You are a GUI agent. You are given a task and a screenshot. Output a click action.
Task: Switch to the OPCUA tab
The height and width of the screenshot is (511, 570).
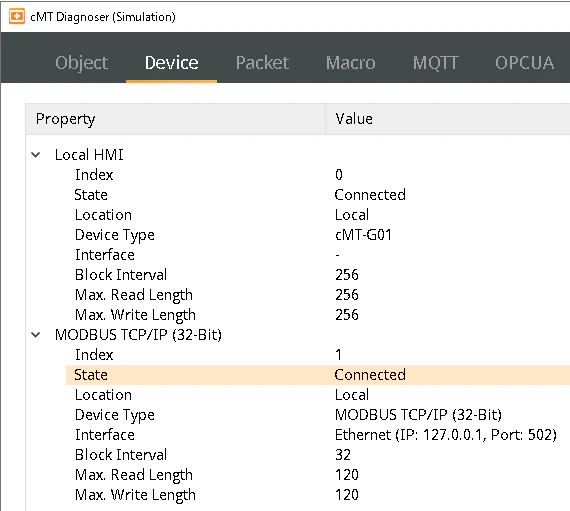525,63
